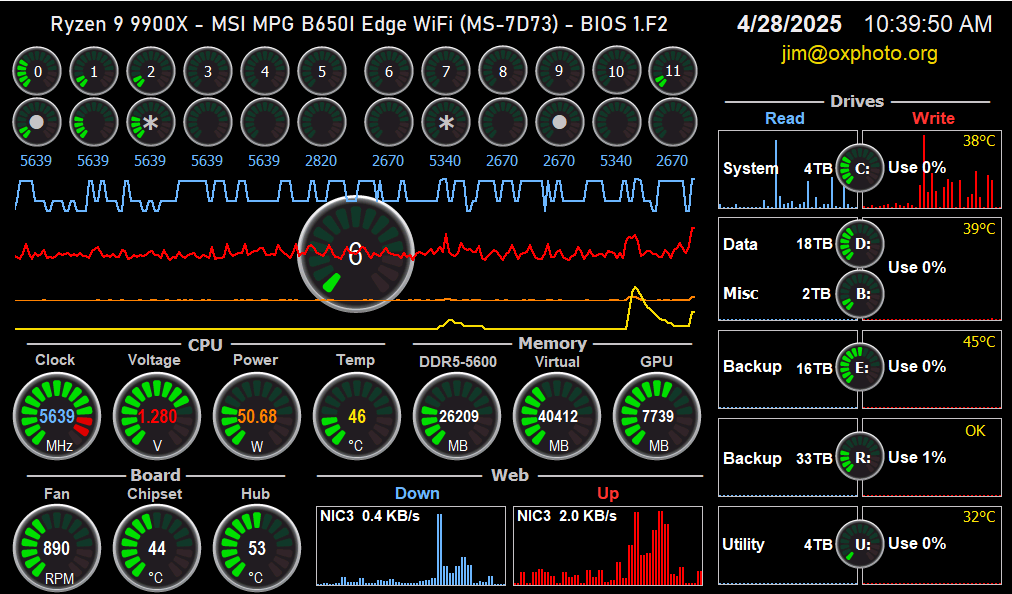Screen dimensions: 1012x594
Task: Click the Drives section header
Action: pos(857,101)
